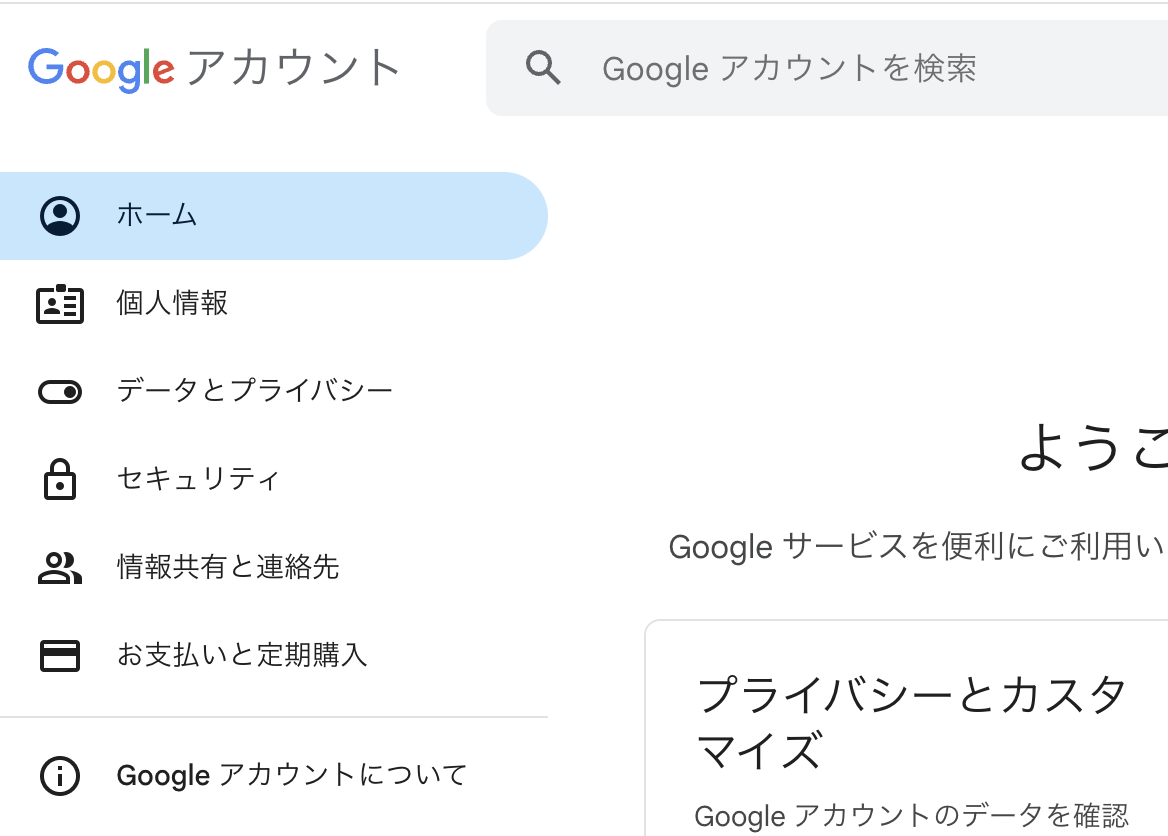Open お支払いと定期購入 page
Screen dimensions: 1168x836
[x=242, y=655]
